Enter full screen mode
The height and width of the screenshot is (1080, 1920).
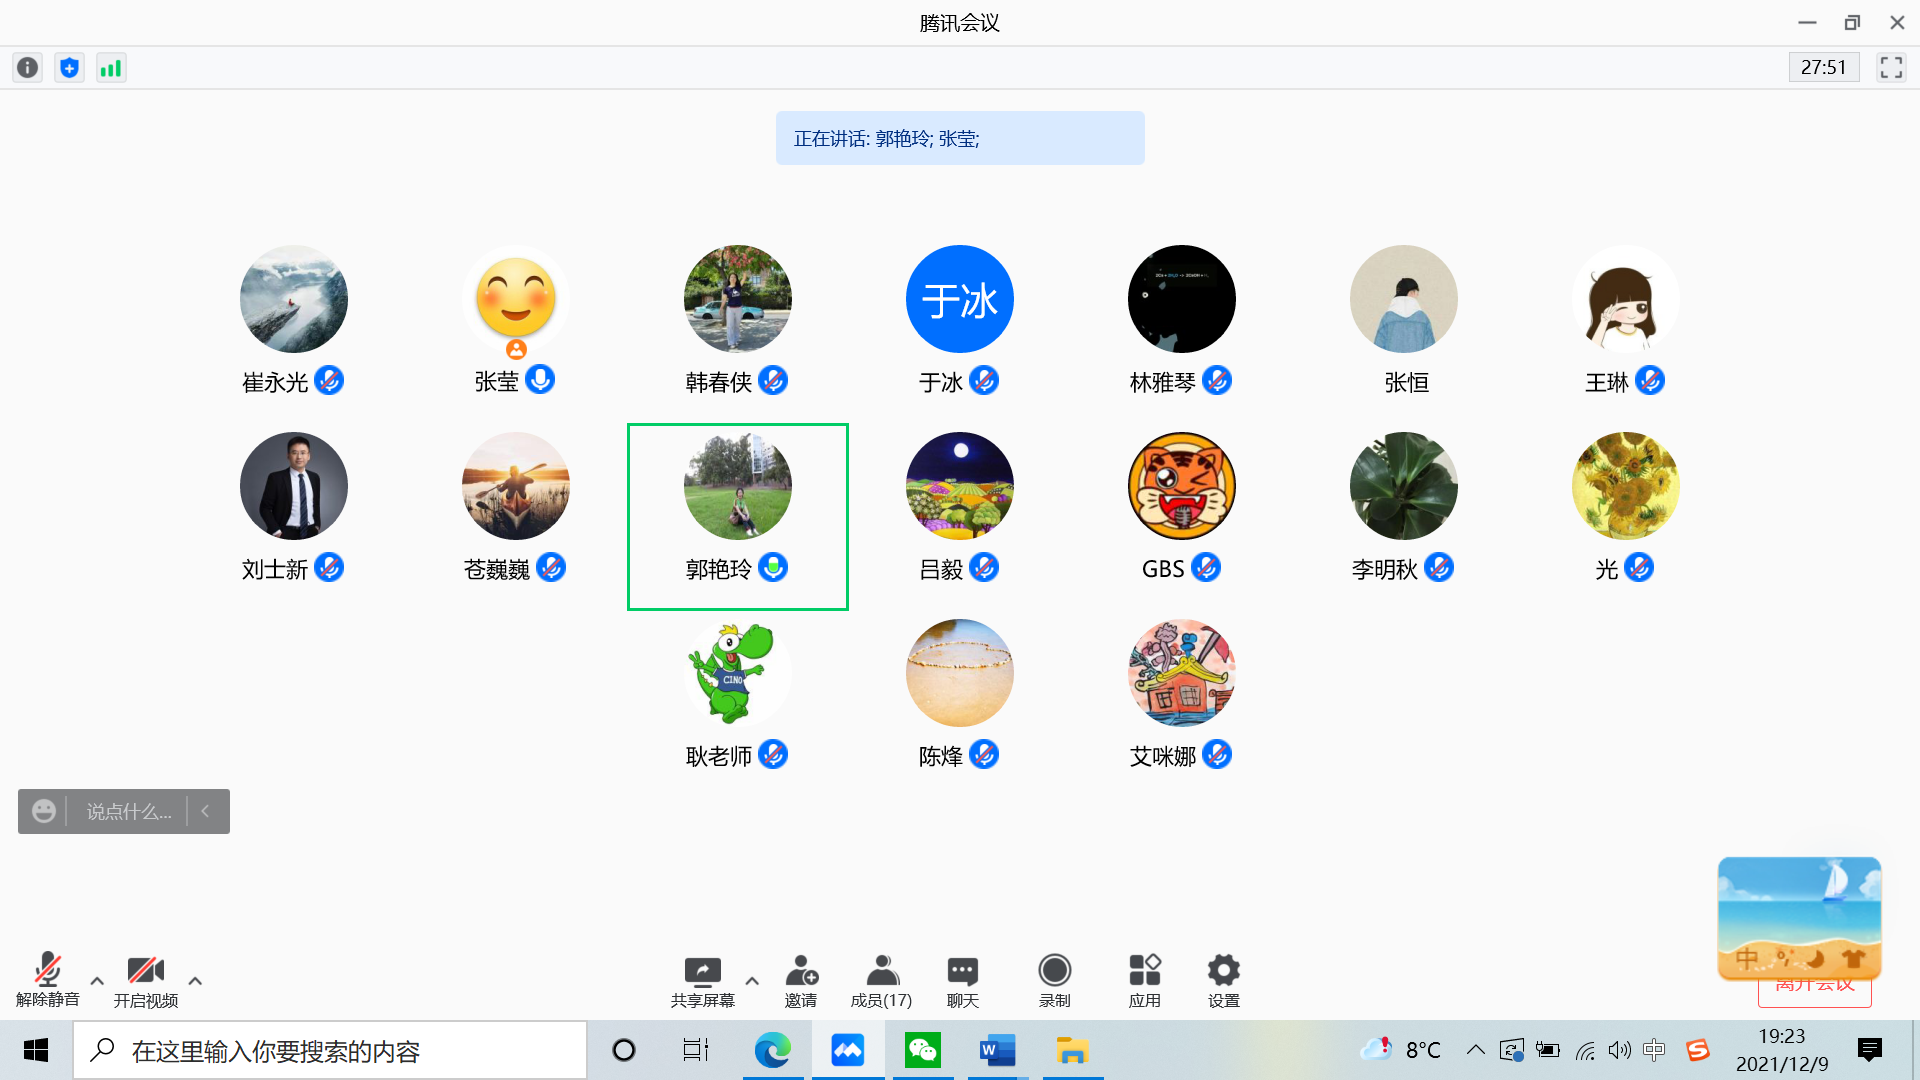(1890, 68)
